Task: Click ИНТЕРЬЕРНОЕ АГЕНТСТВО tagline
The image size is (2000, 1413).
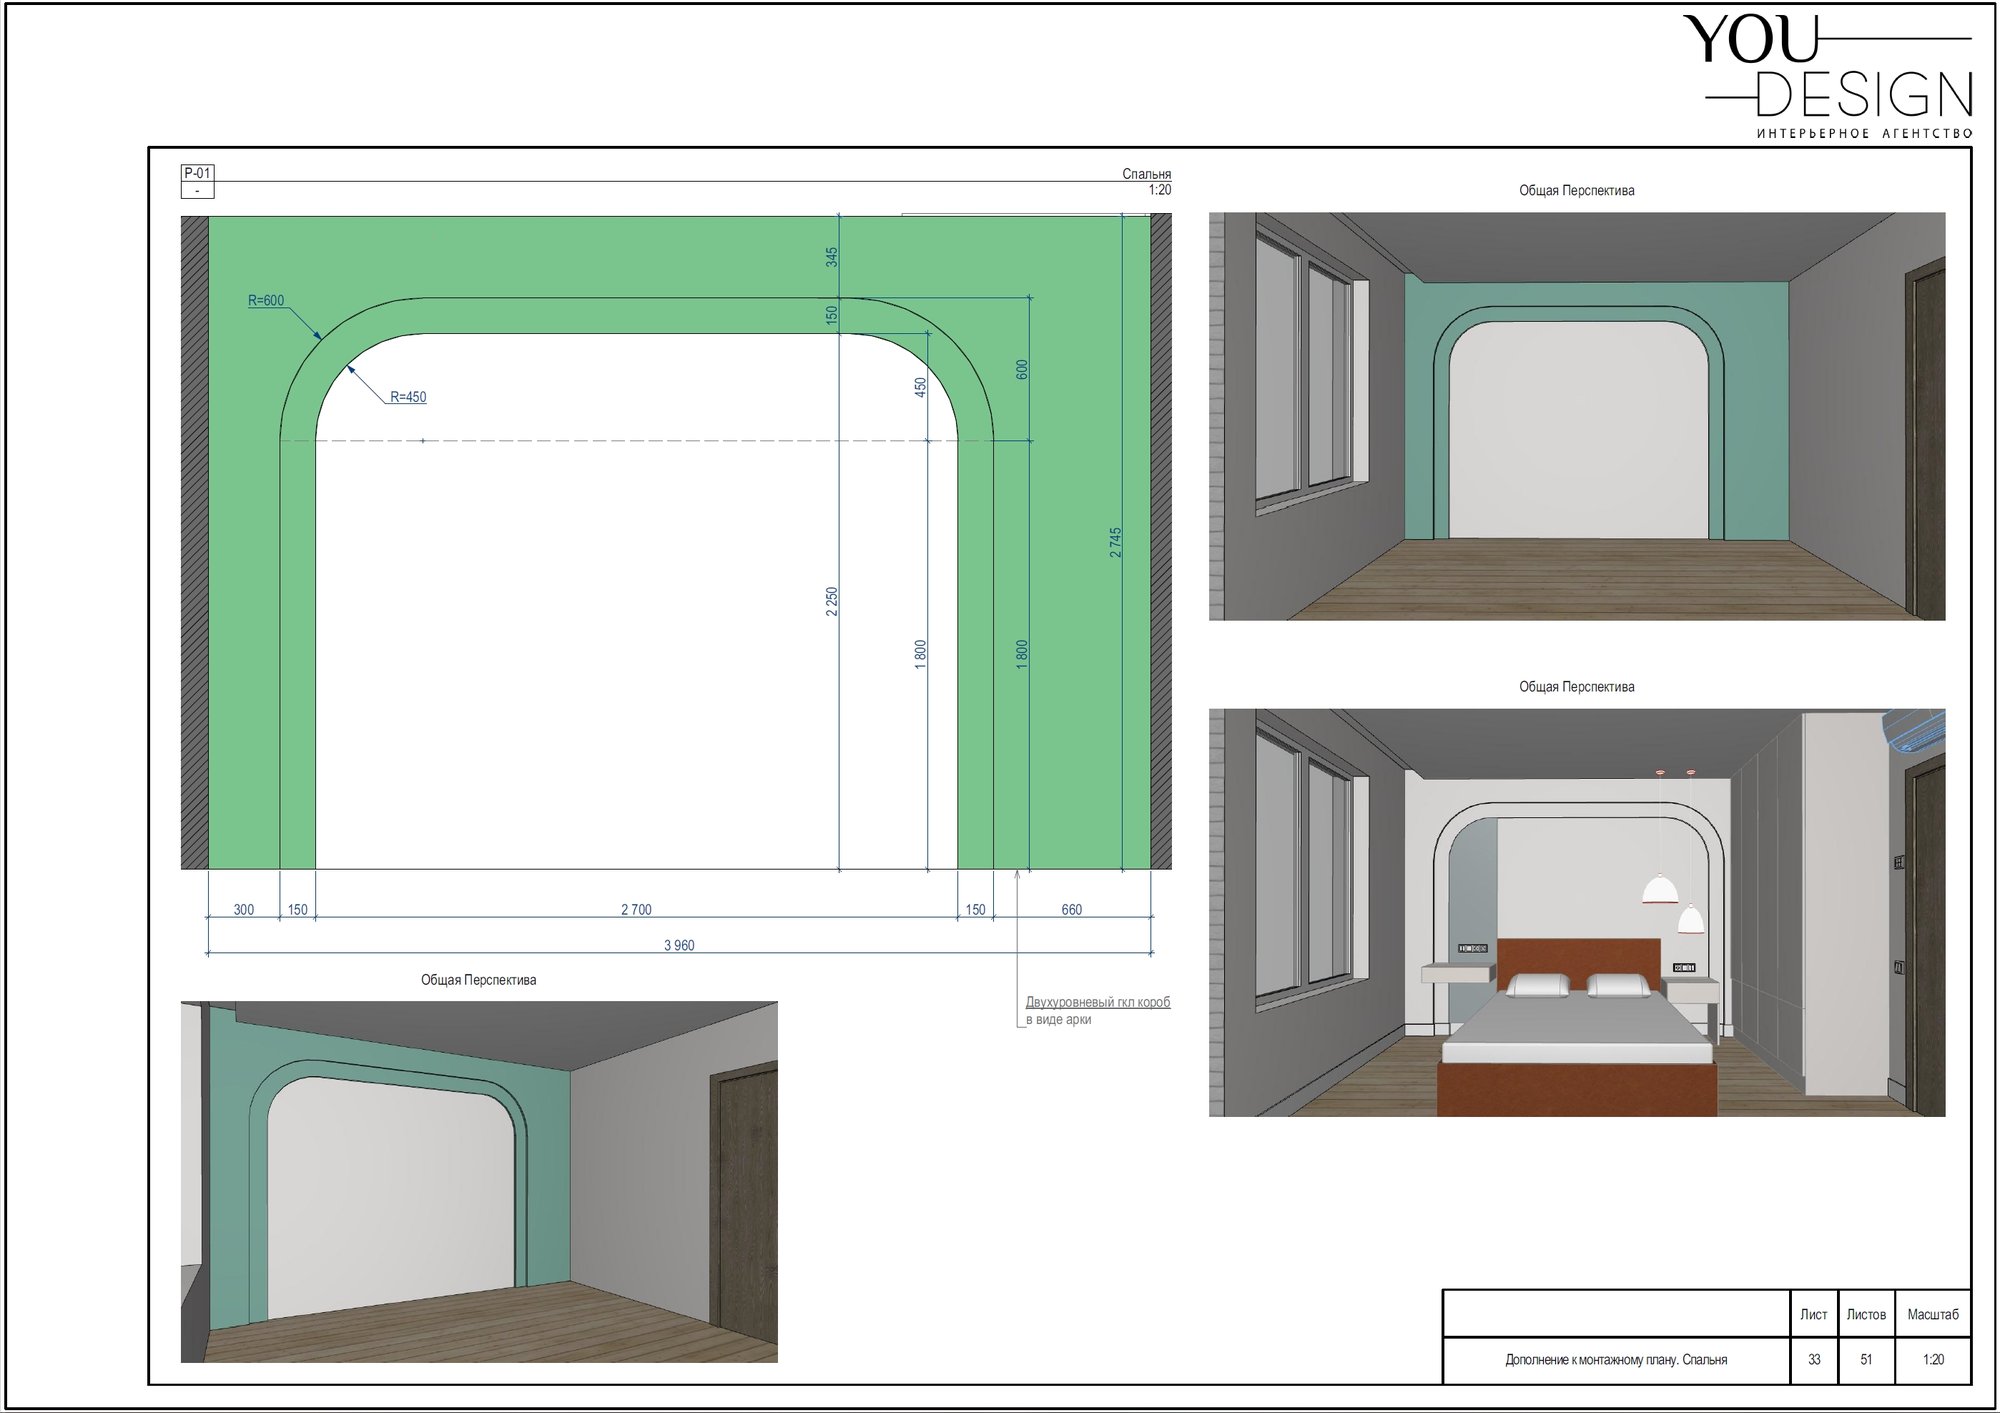Action: tap(1865, 134)
